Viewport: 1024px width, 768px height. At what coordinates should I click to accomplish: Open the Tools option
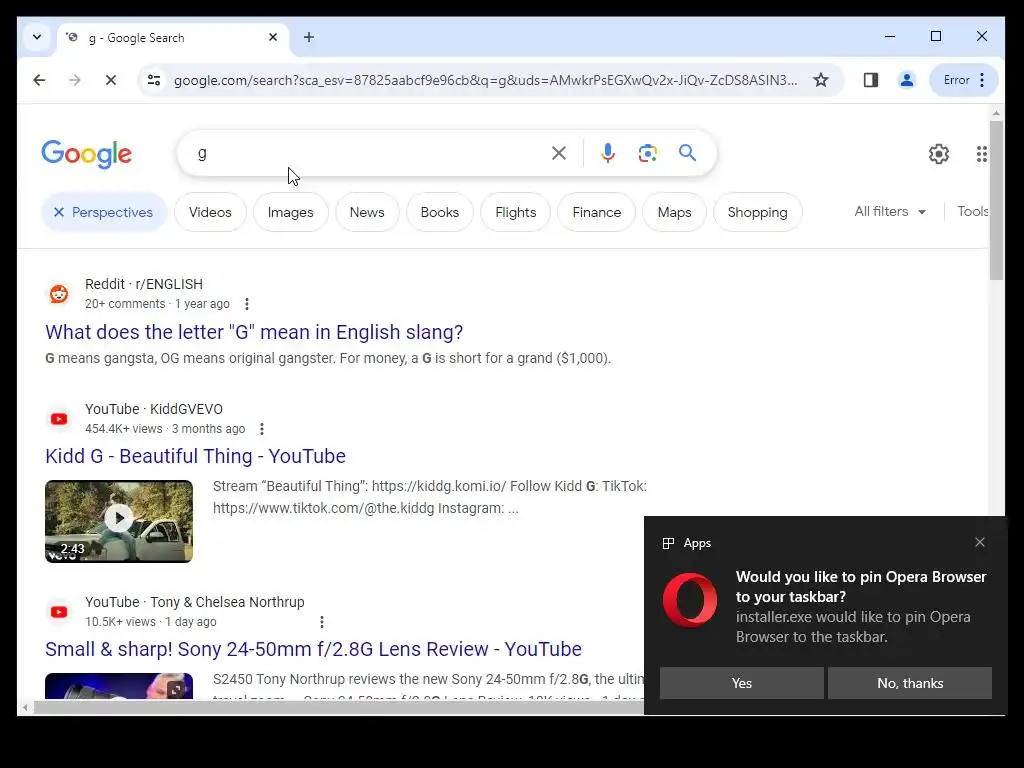973,212
